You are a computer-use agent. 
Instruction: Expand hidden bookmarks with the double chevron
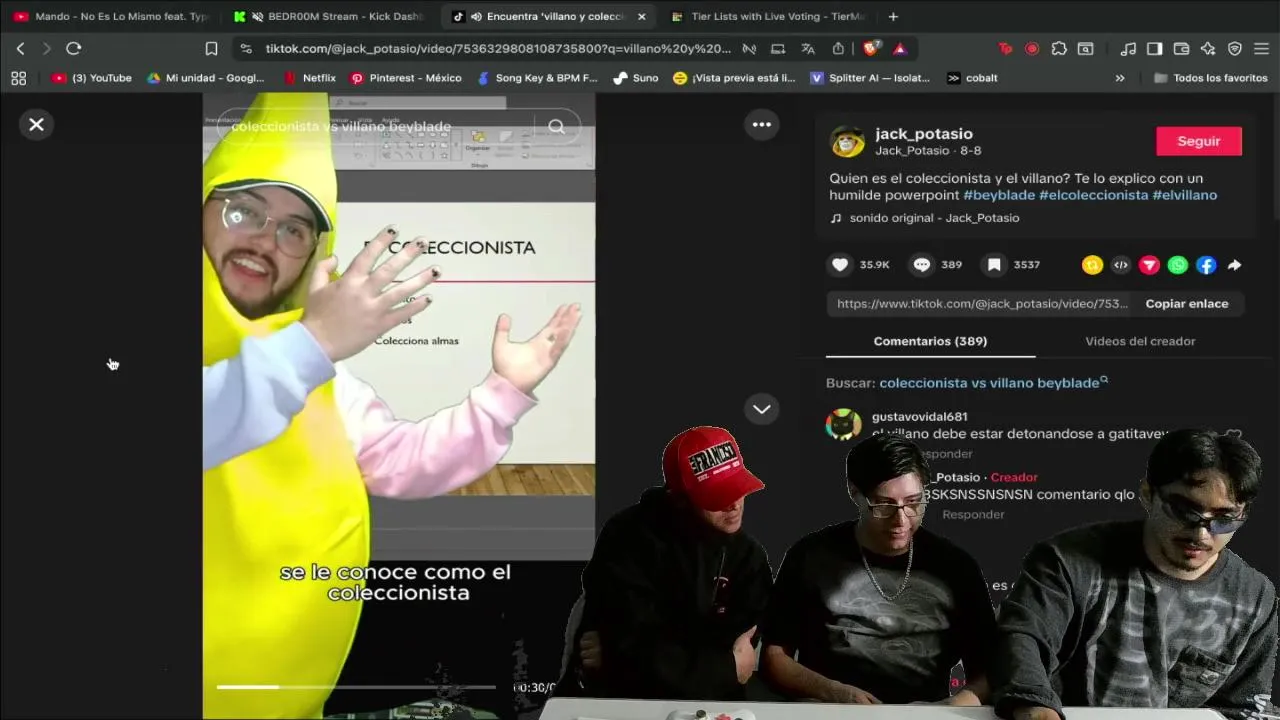click(x=1119, y=78)
